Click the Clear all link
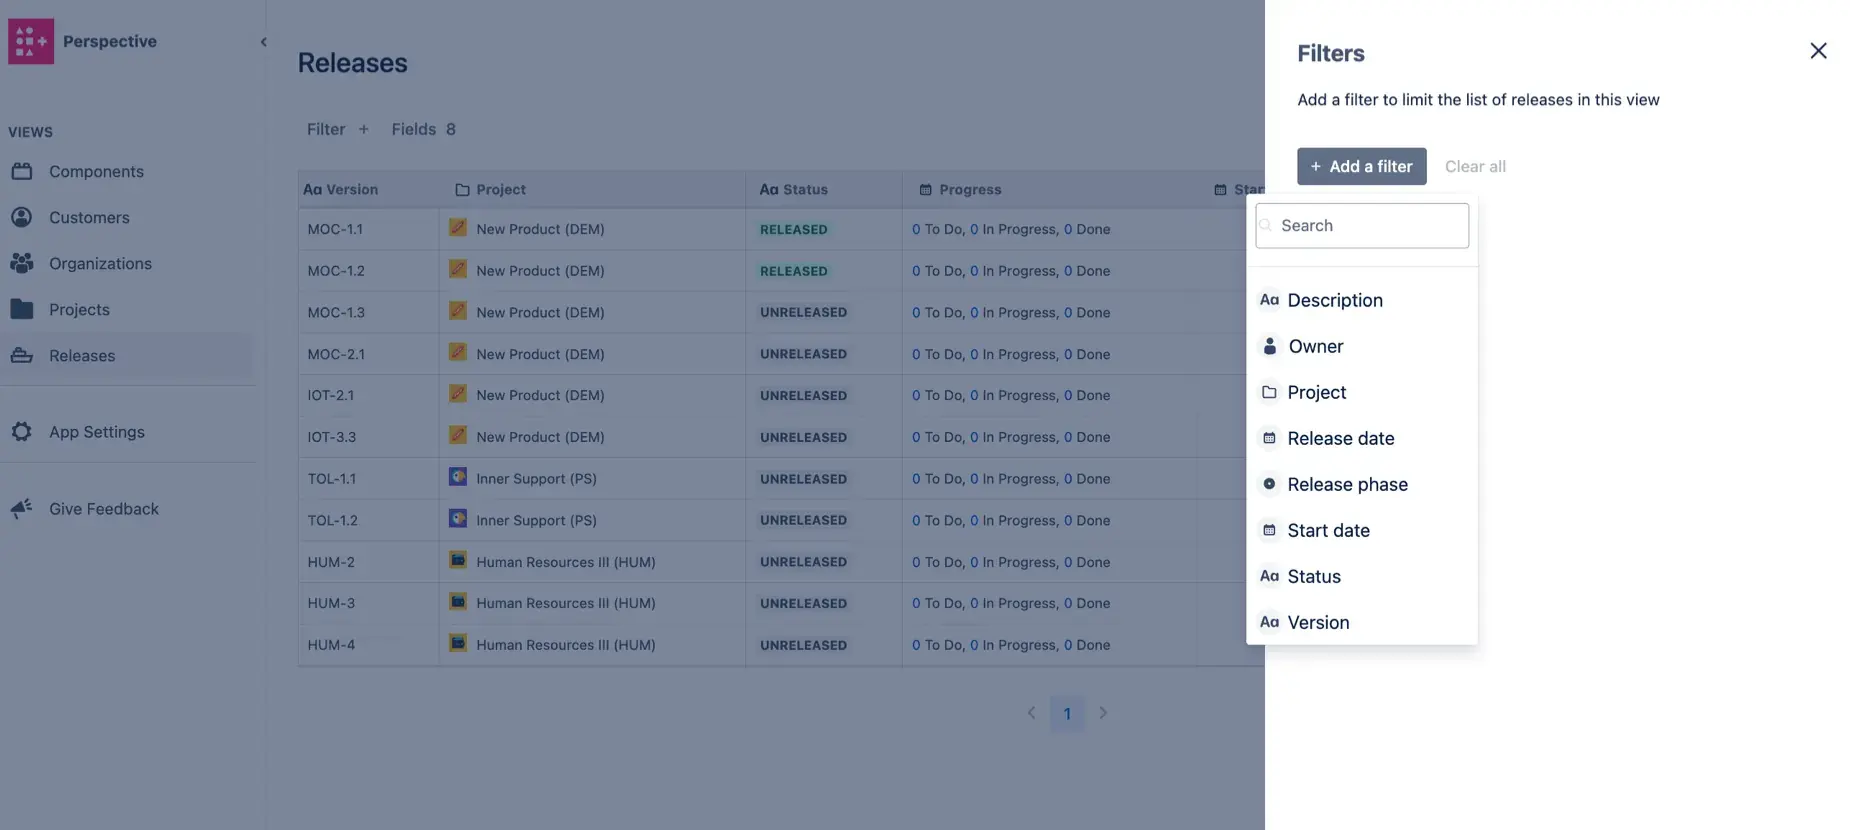Viewport: 1850px width, 830px height. pos(1474,167)
